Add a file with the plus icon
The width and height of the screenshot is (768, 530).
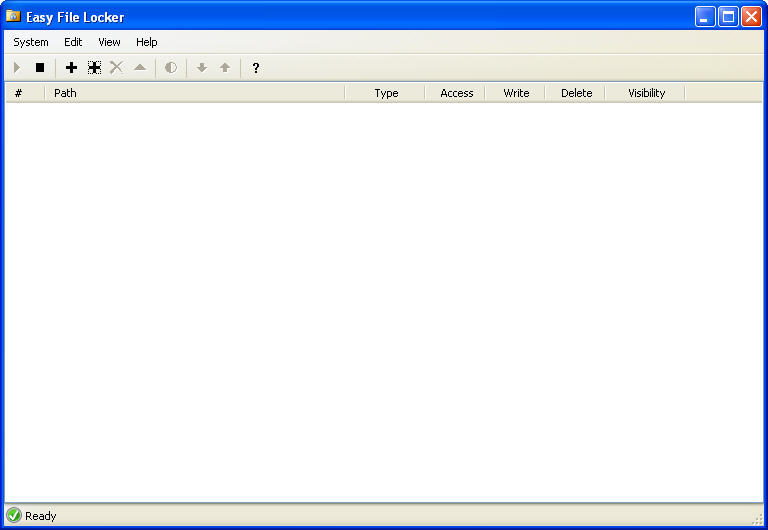click(72, 68)
